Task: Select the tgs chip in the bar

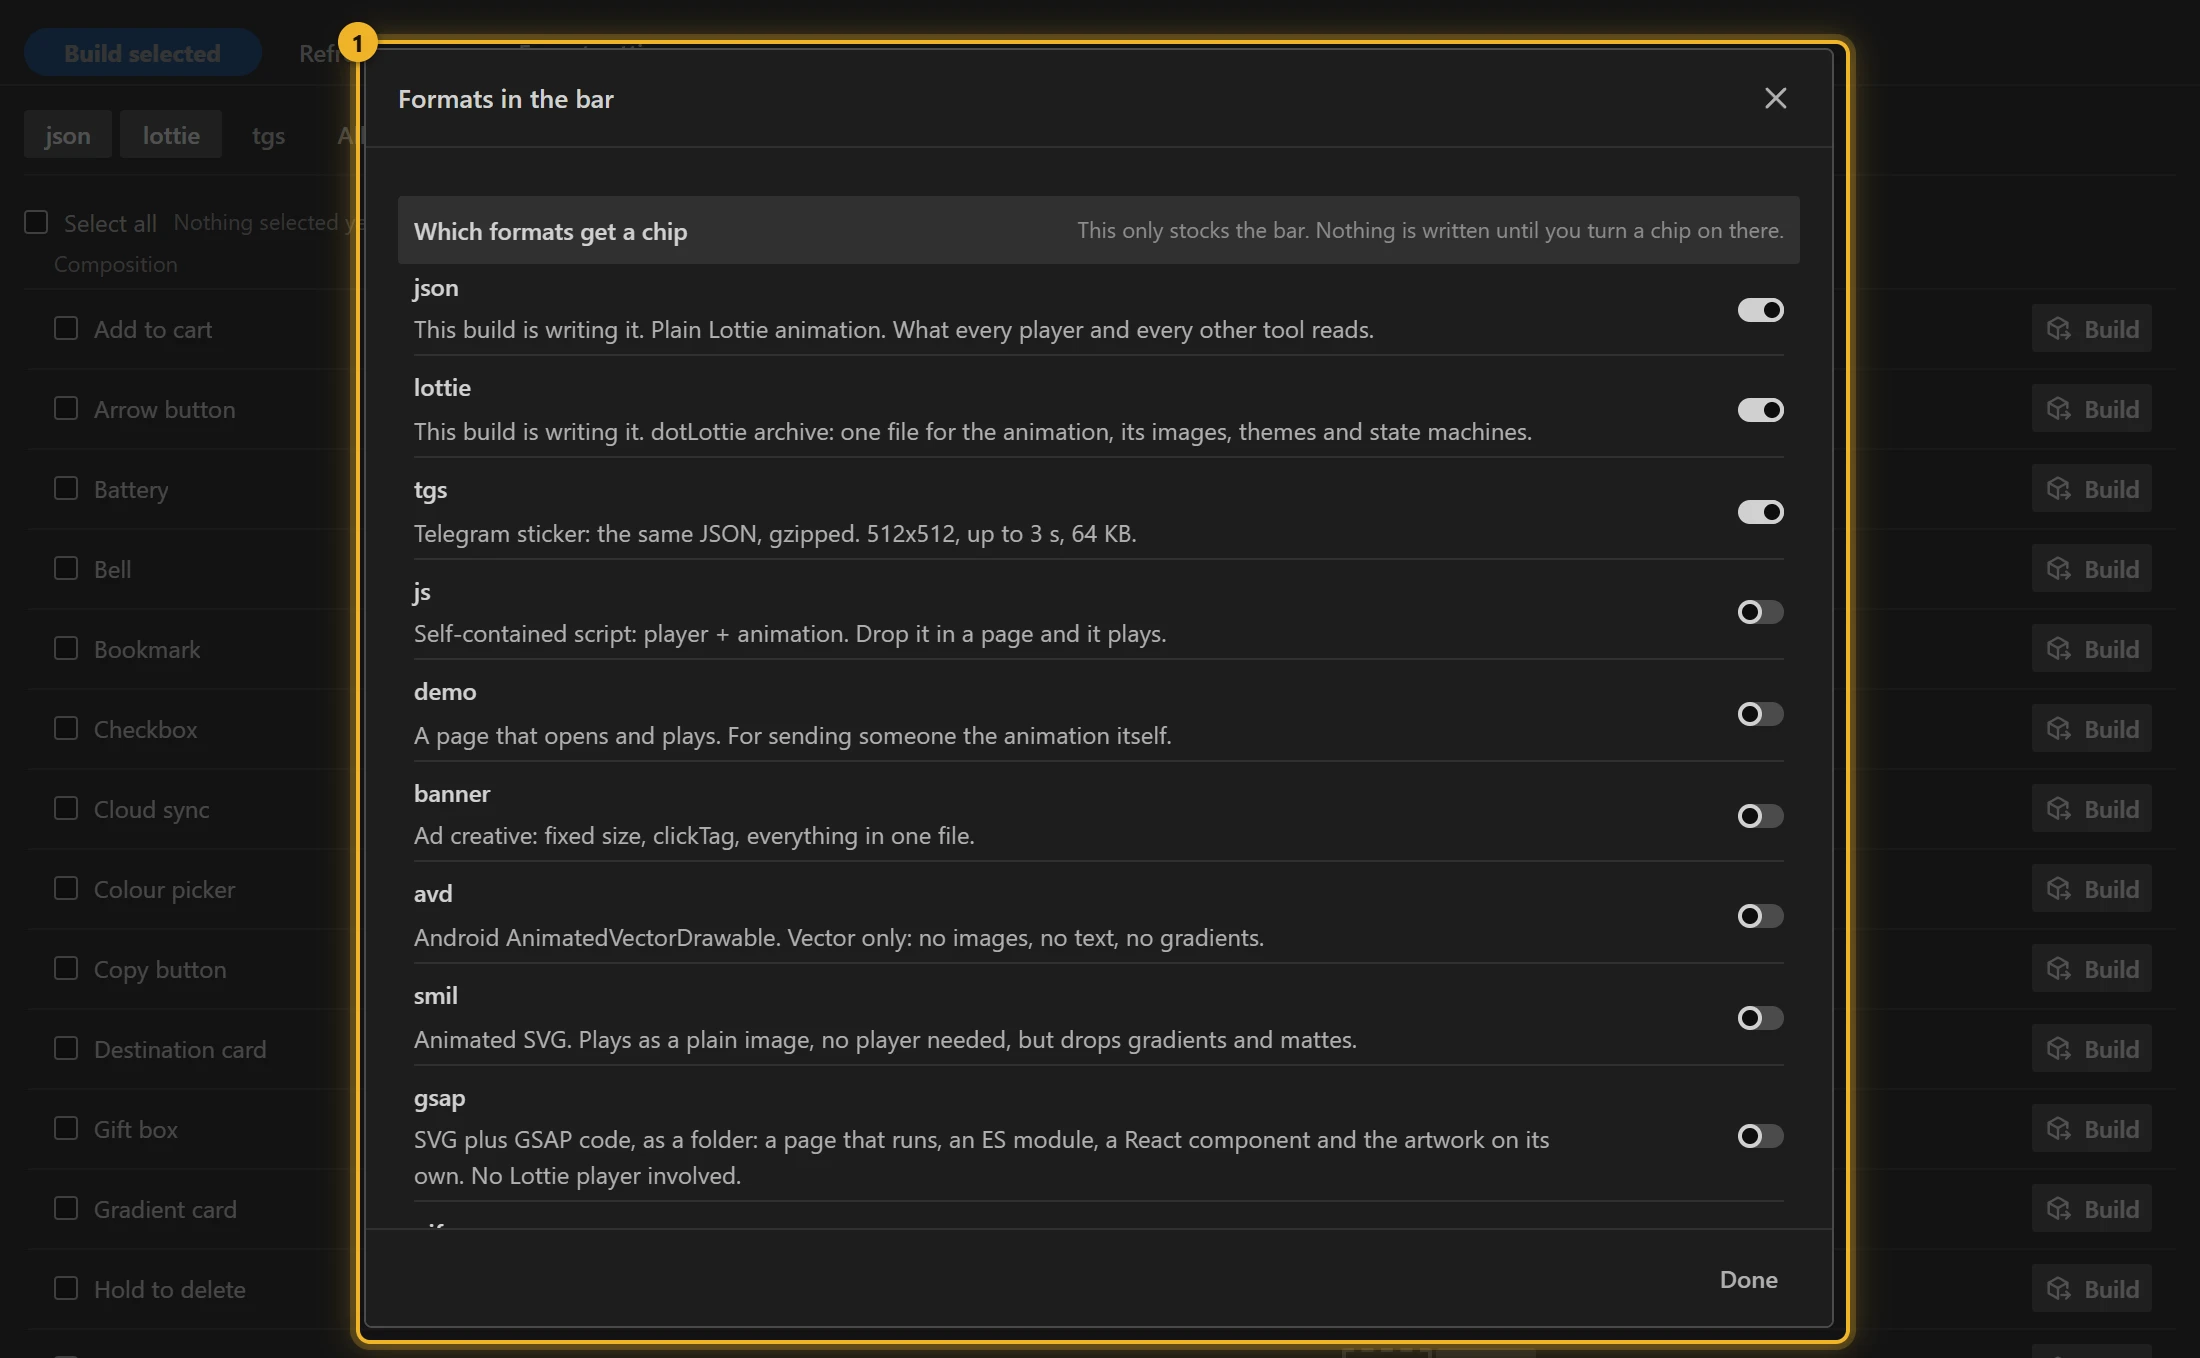Action: click(268, 135)
